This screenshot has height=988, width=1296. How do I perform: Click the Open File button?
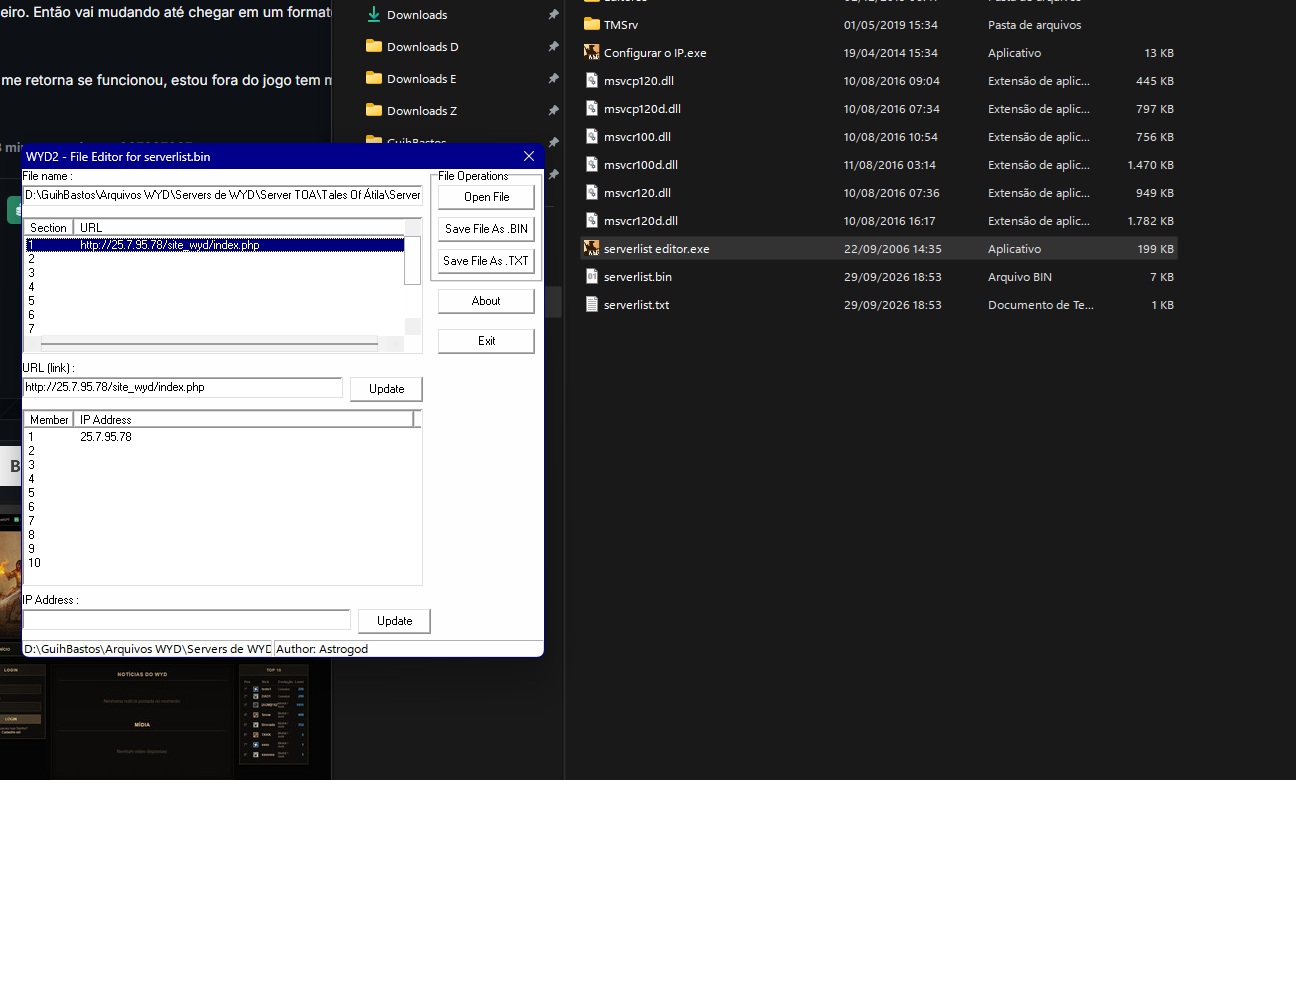(x=486, y=197)
